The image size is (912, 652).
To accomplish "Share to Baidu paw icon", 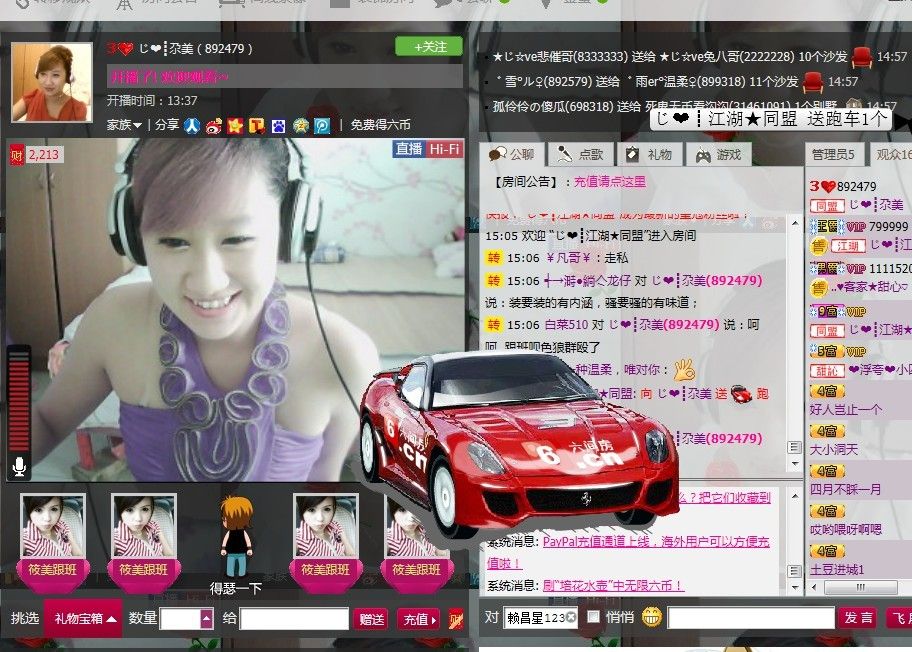I will (x=279, y=125).
